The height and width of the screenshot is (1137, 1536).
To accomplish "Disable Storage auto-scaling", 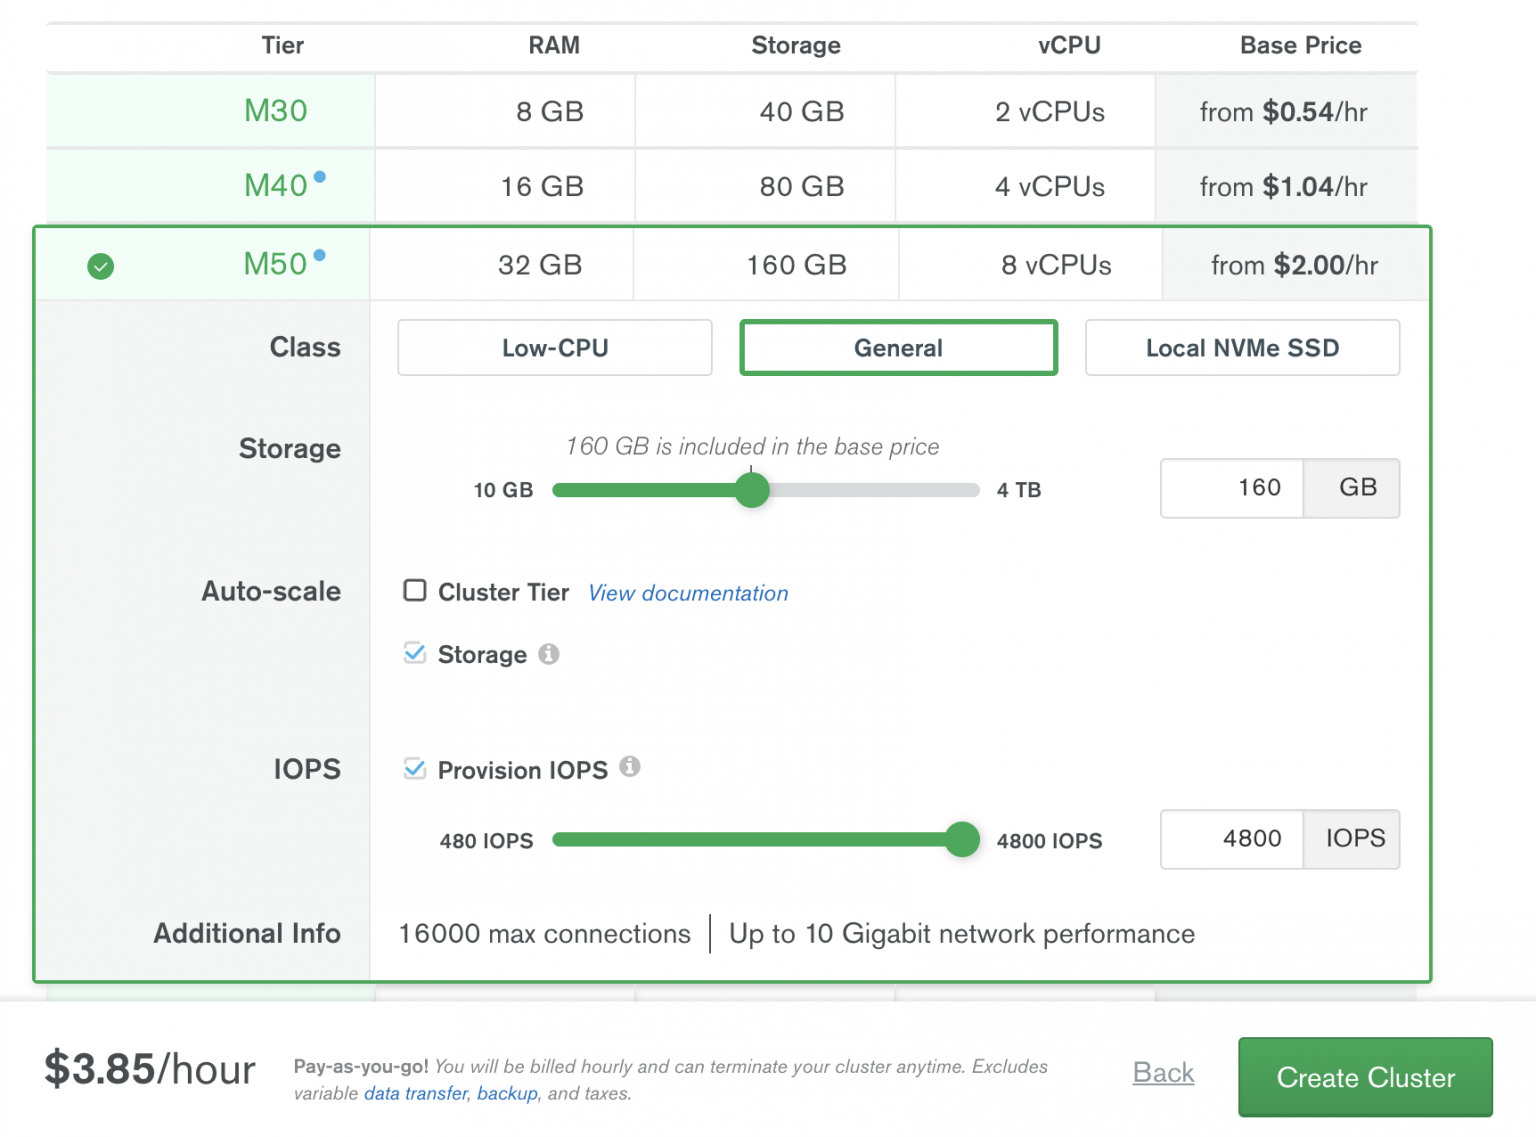I will tap(415, 653).
